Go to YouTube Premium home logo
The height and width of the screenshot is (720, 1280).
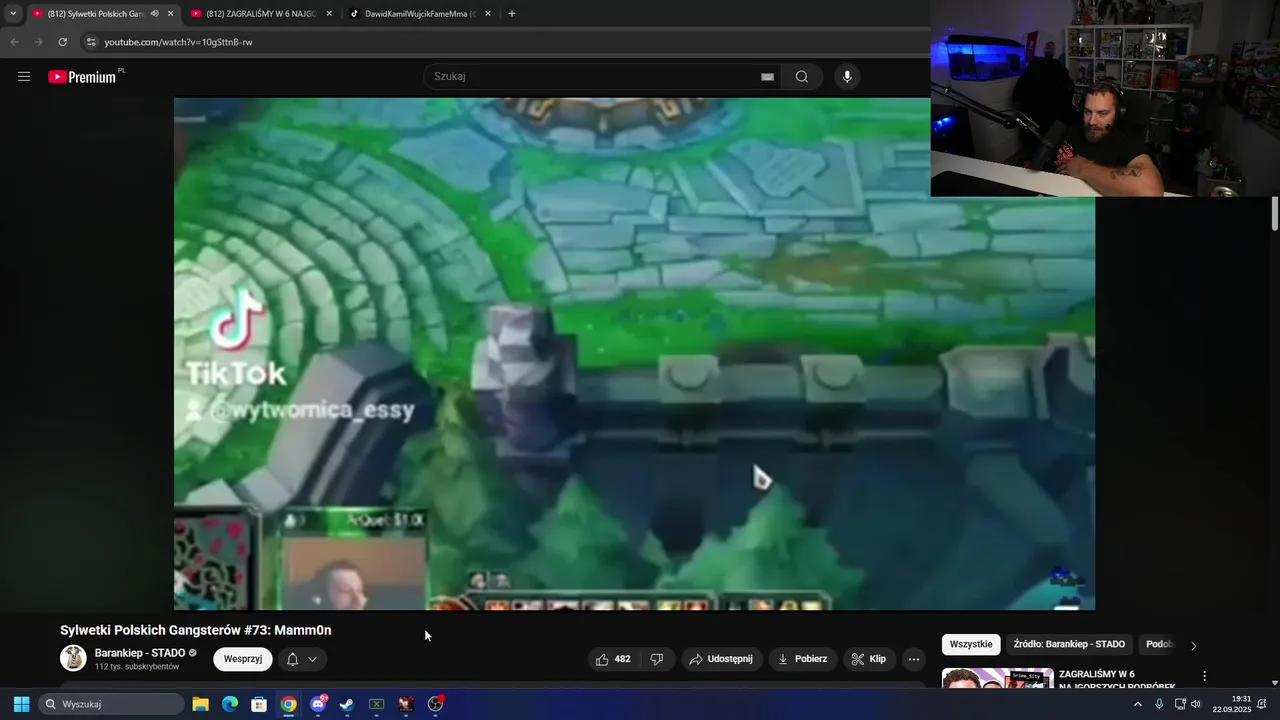pos(84,76)
